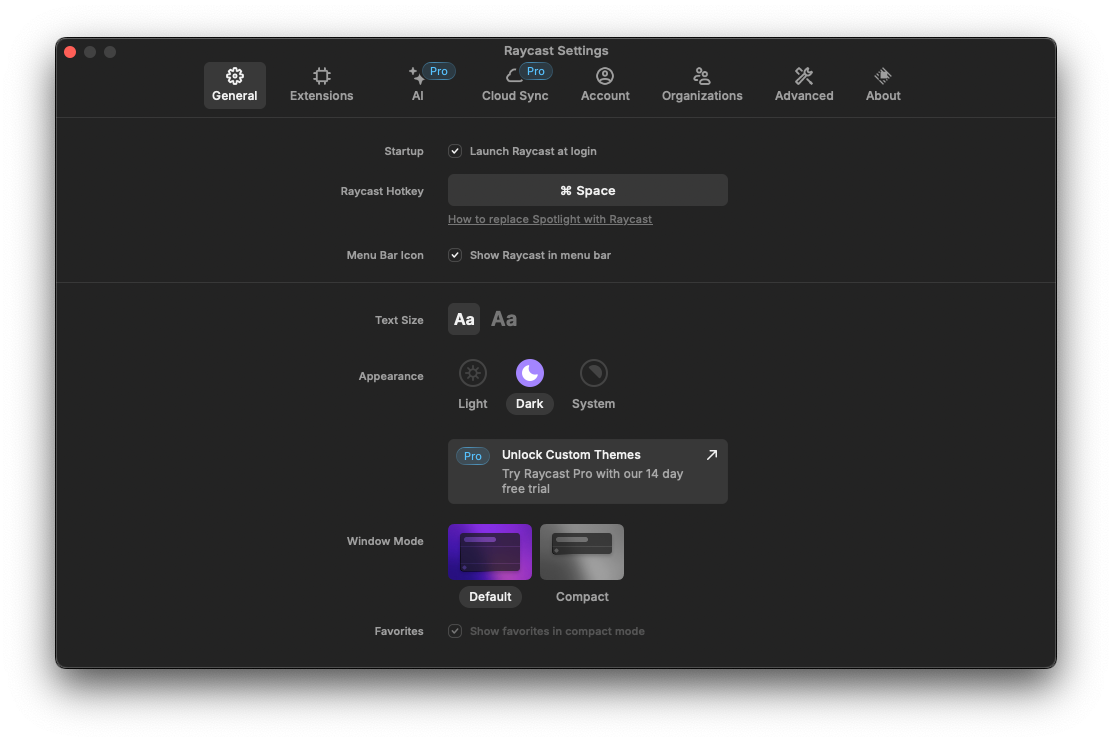Click the Text Size label

tap(399, 321)
